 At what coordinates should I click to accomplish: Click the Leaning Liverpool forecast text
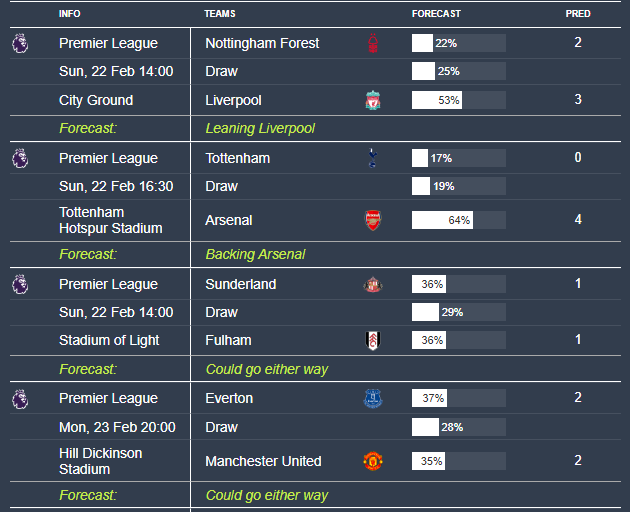pyautogui.click(x=260, y=128)
